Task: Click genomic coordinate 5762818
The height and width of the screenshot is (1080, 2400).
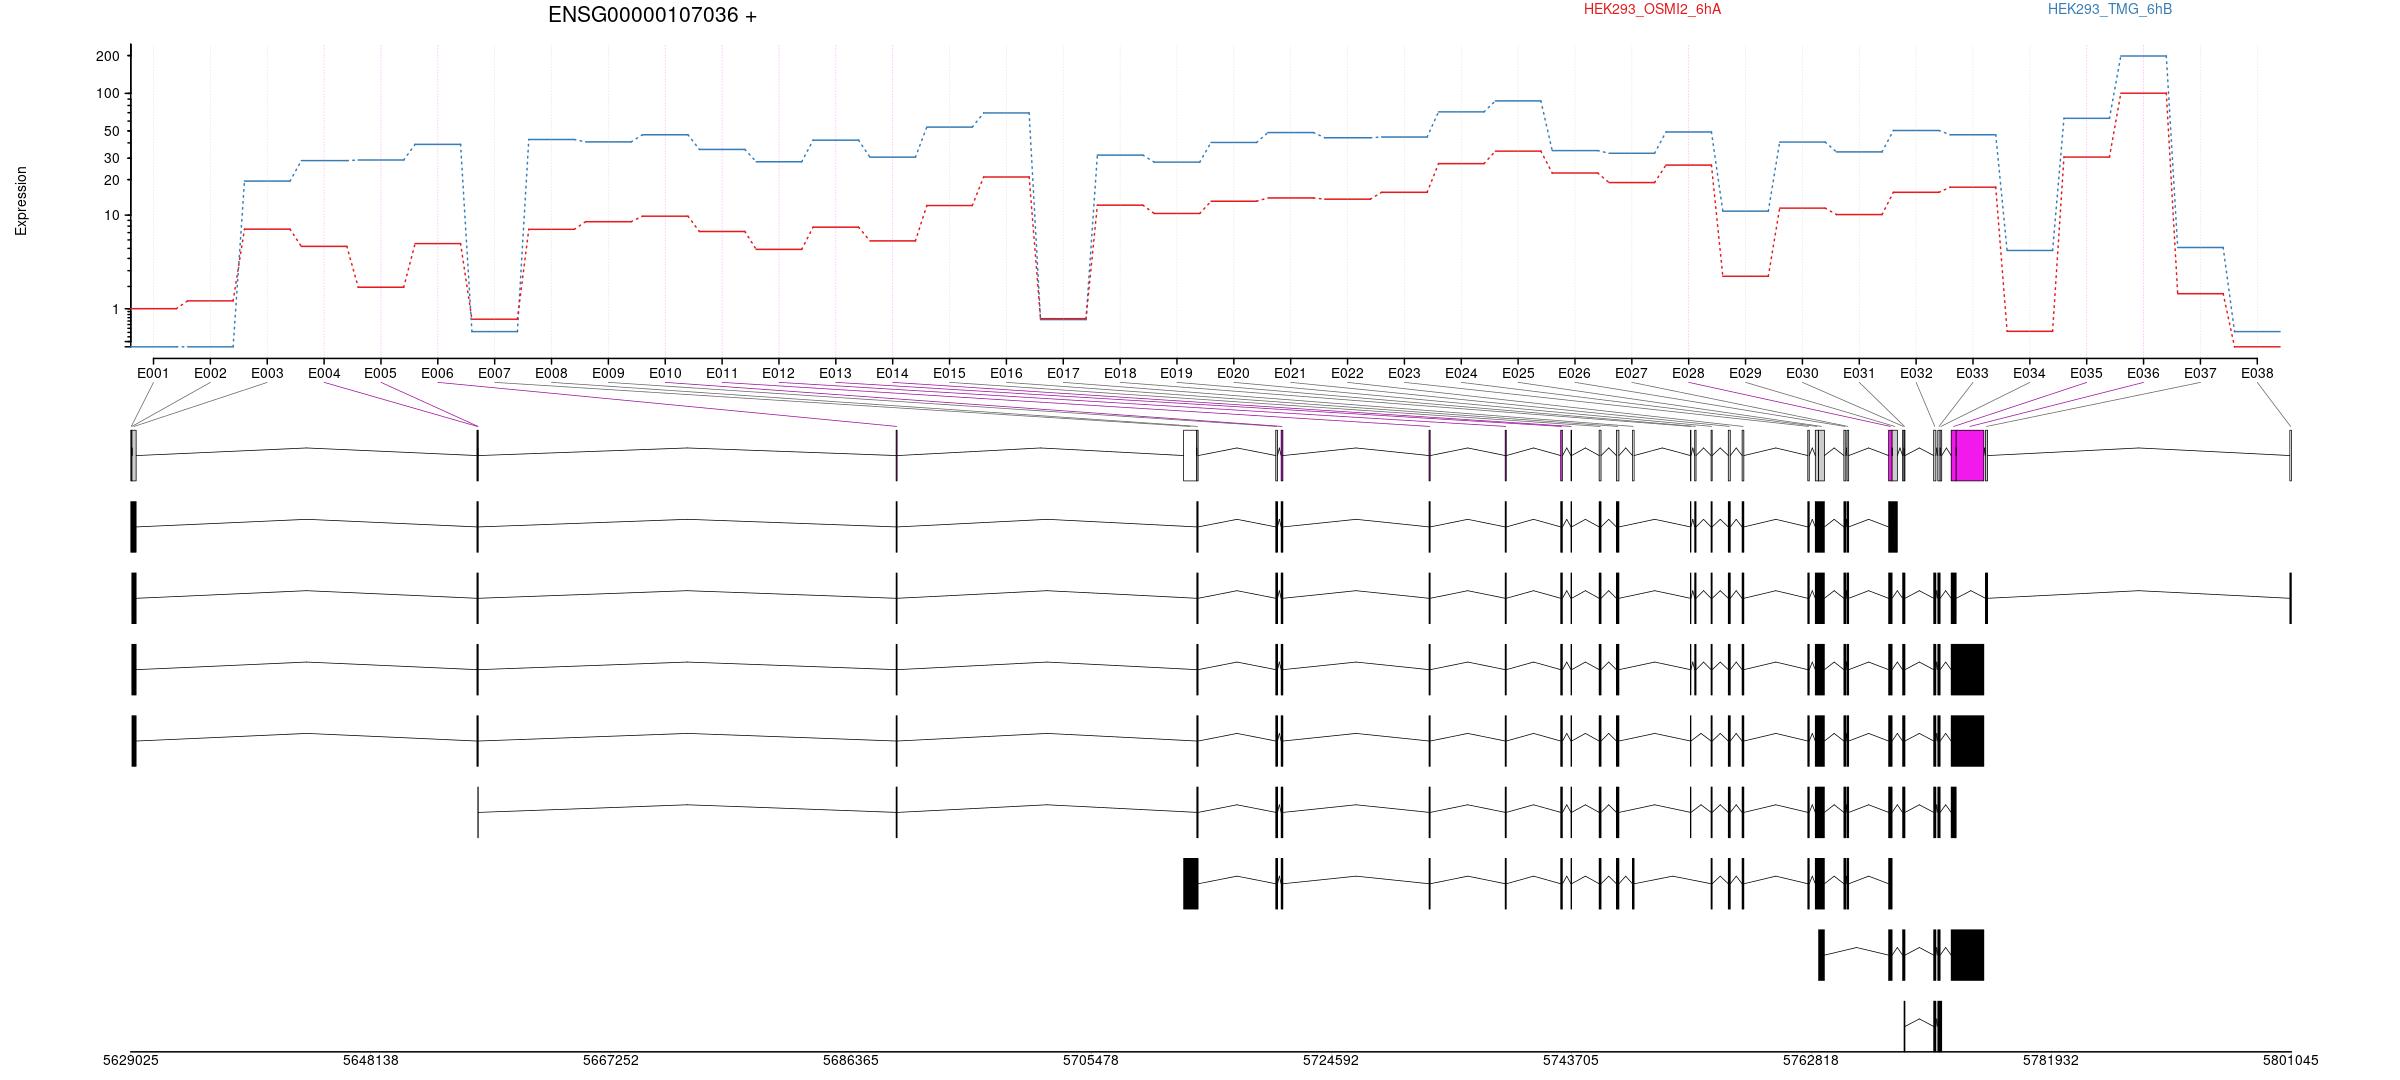Action: [x=1810, y=1060]
